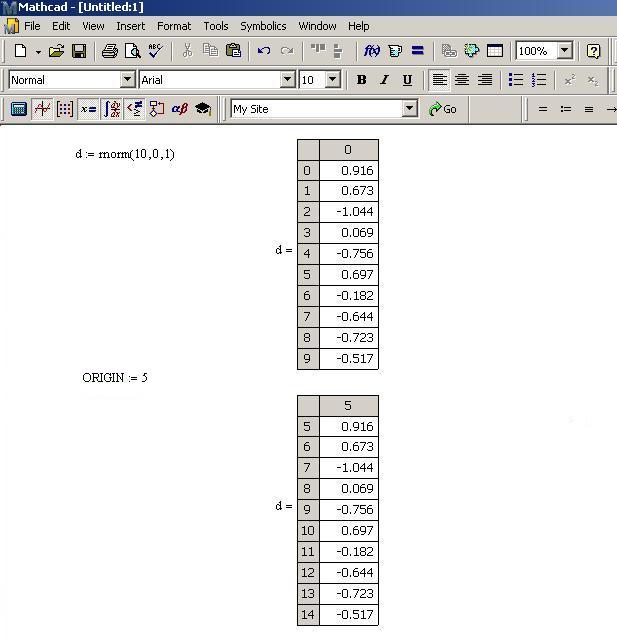Open Help question mark icon

coord(593,51)
